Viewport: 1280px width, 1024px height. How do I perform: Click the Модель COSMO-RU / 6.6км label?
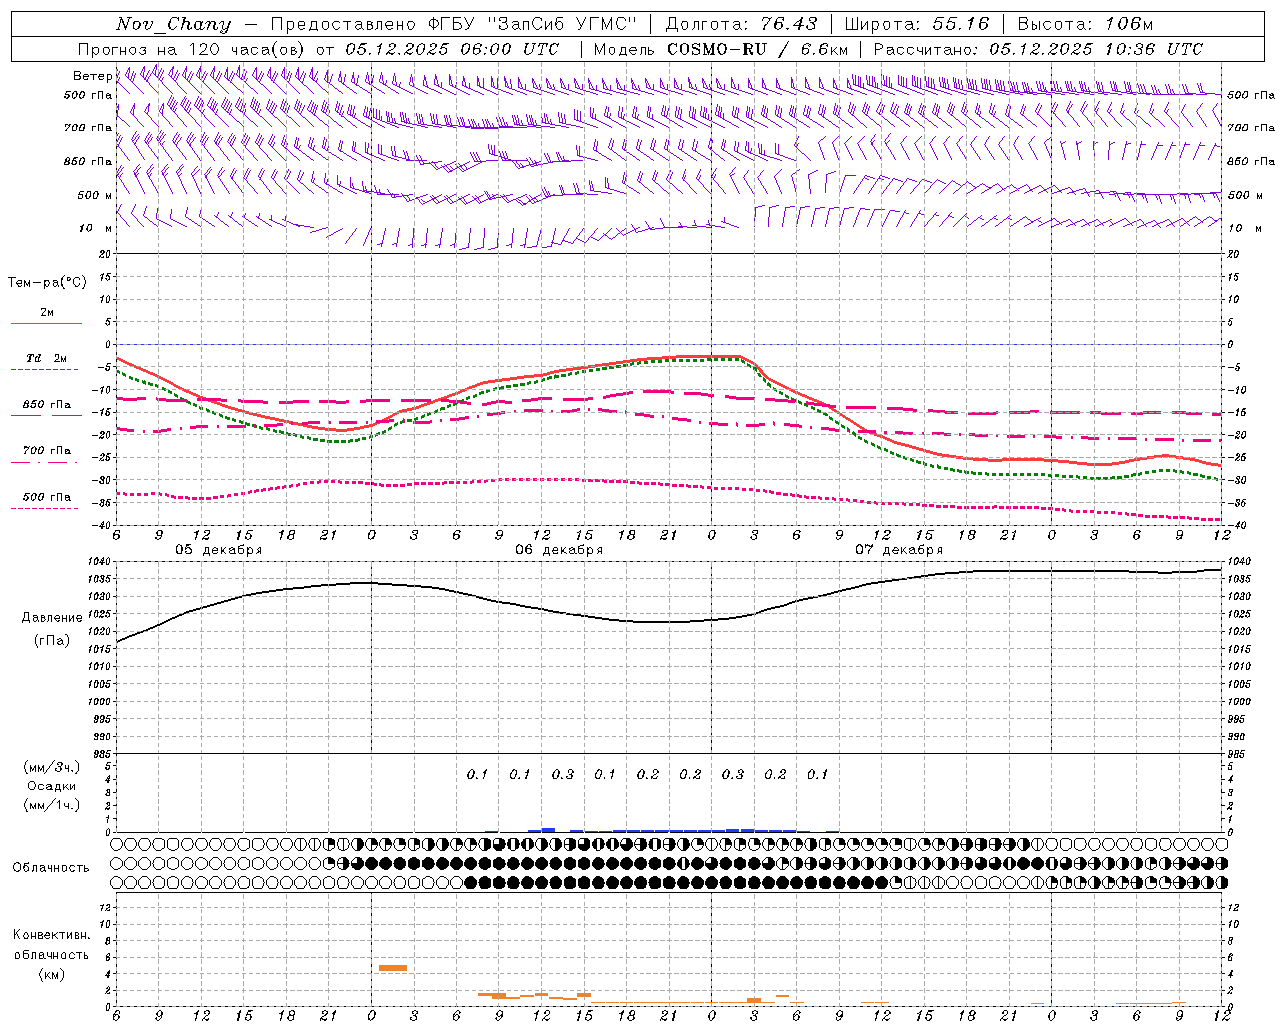[720, 49]
